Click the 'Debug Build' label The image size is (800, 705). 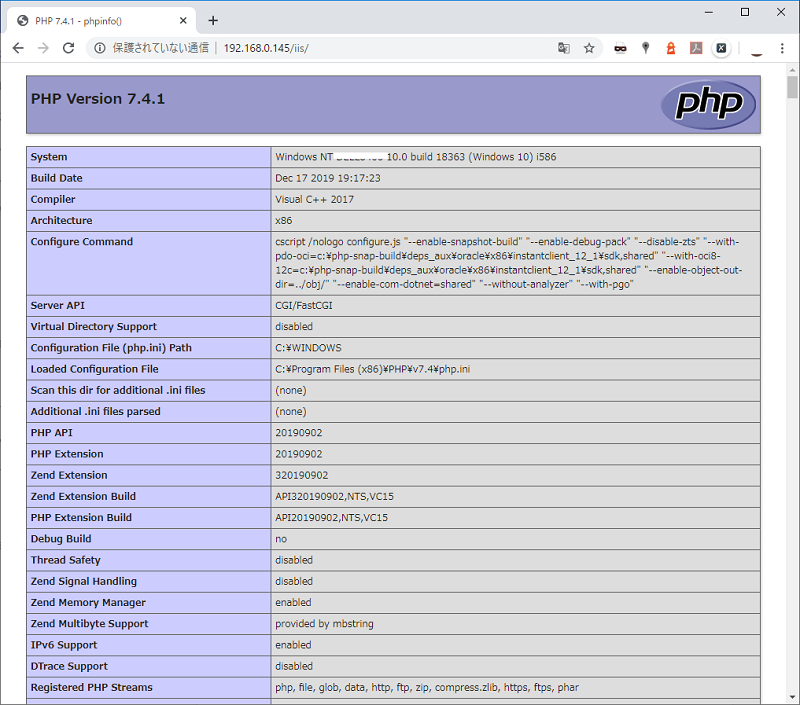pos(61,539)
